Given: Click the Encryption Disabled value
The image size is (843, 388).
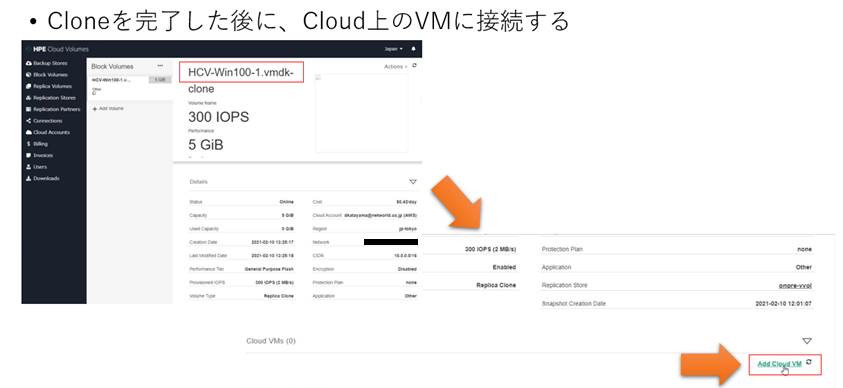Looking at the screenshot, I should point(407,269).
